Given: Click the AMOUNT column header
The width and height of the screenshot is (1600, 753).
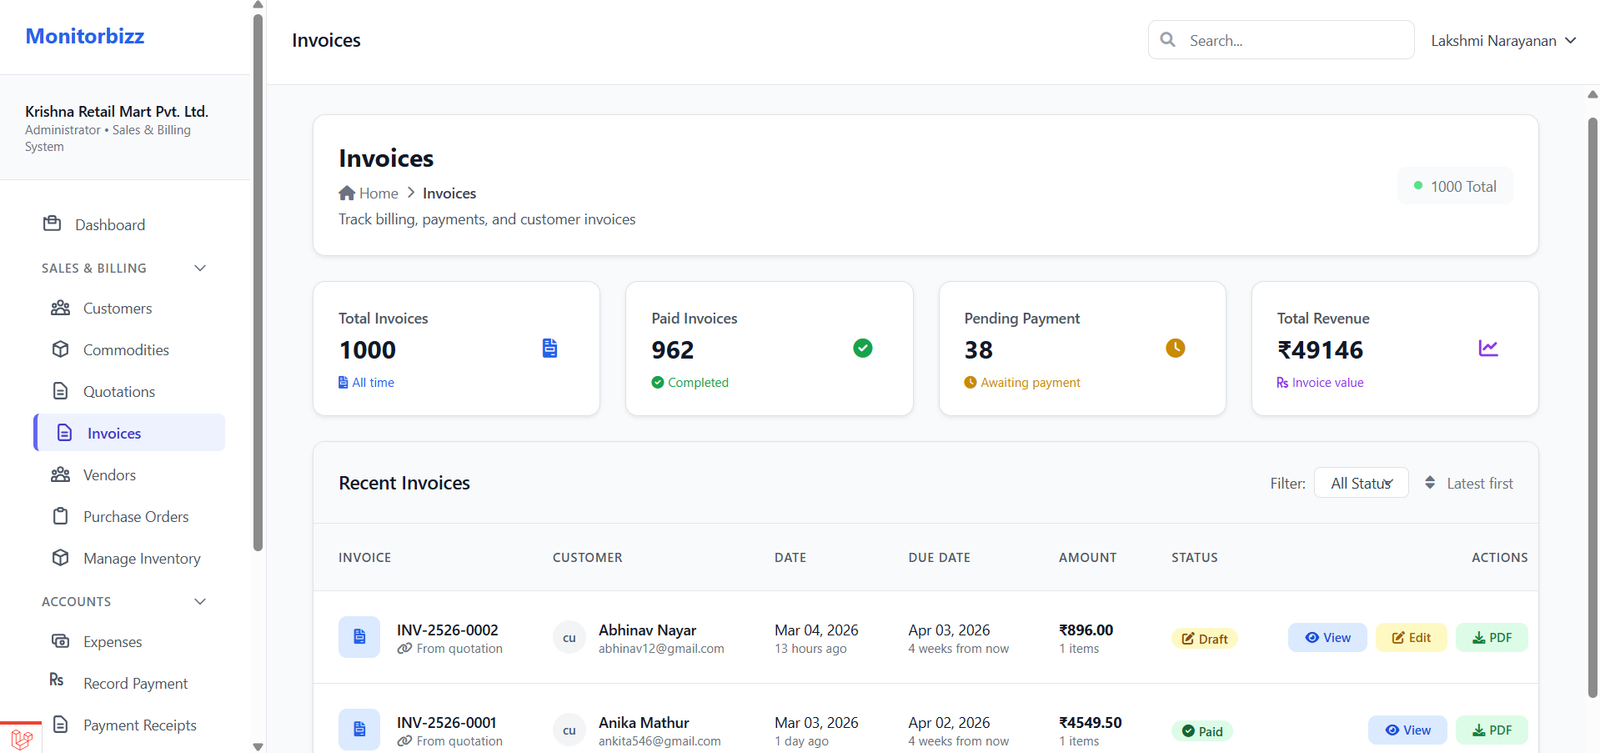Looking at the screenshot, I should 1087,557.
